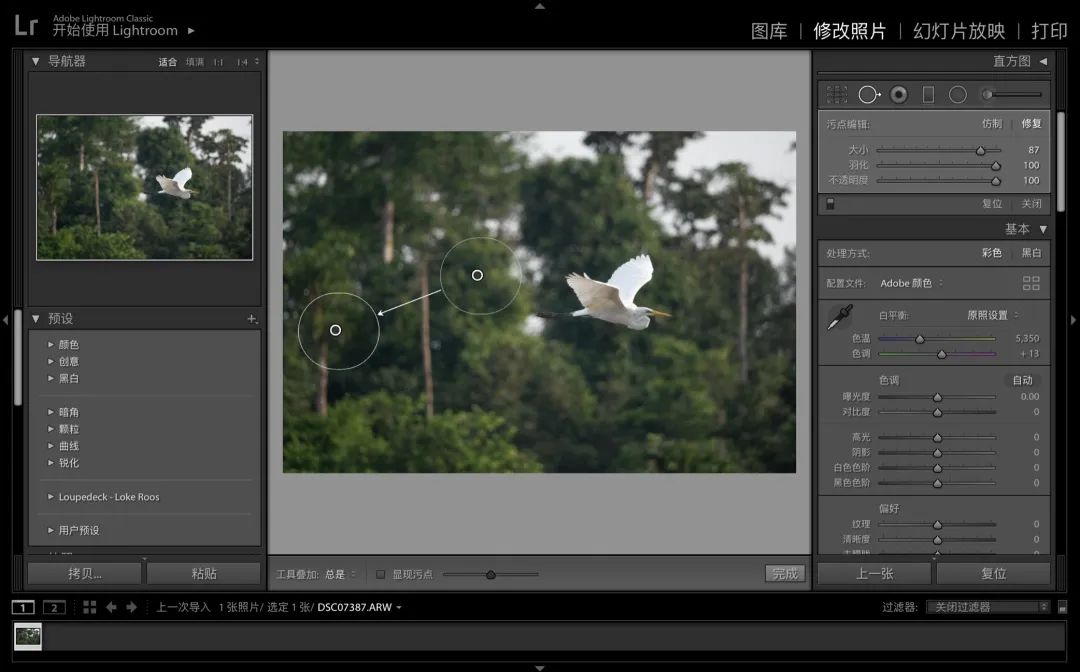The height and width of the screenshot is (672, 1080).
Task: Expand the 颜色 preset folder
Action: (52, 344)
